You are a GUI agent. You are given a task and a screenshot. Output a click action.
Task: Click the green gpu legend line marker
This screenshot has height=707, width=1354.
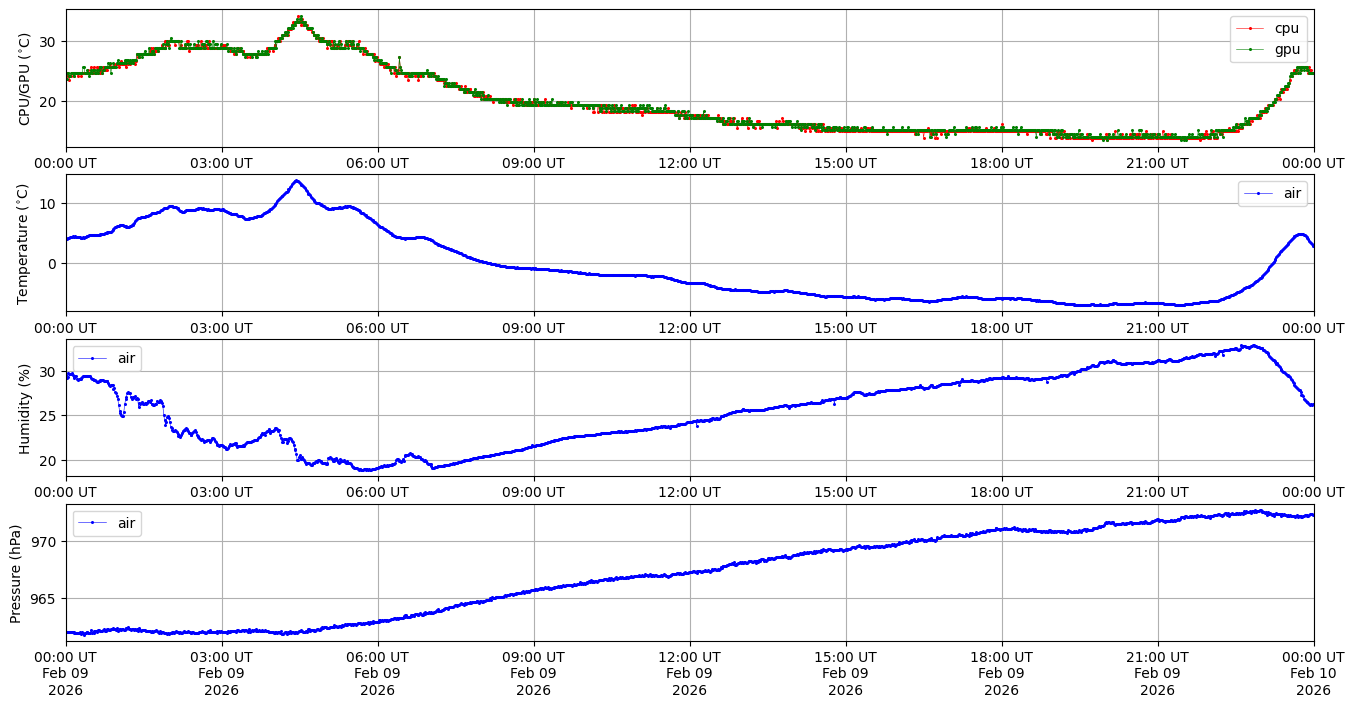(x=1250, y=49)
